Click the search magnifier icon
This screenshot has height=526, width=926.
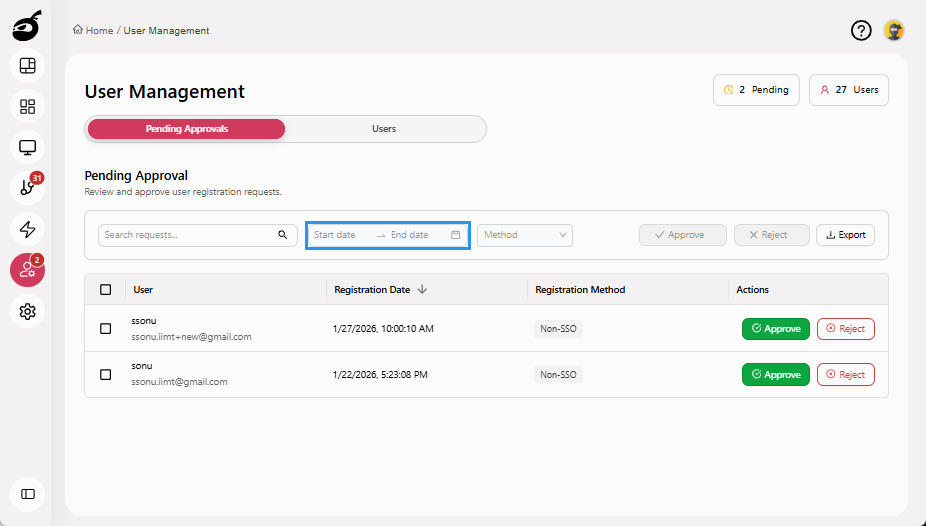[x=283, y=235]
